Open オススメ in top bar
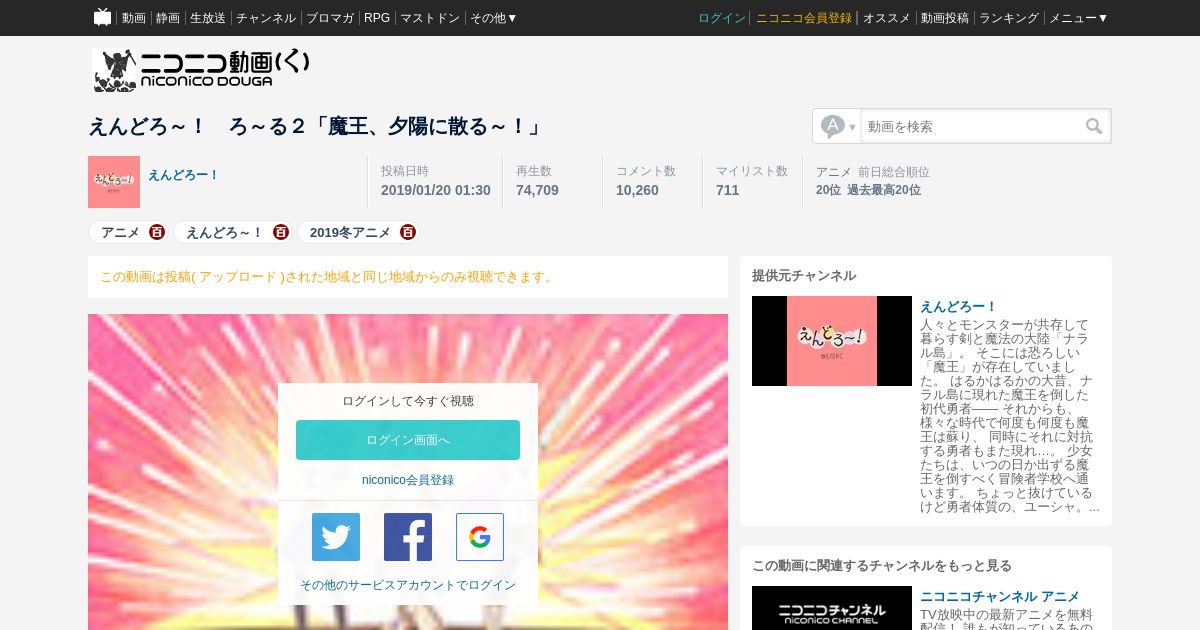This screenshot has height=630, width=1200. pos(887,18)
